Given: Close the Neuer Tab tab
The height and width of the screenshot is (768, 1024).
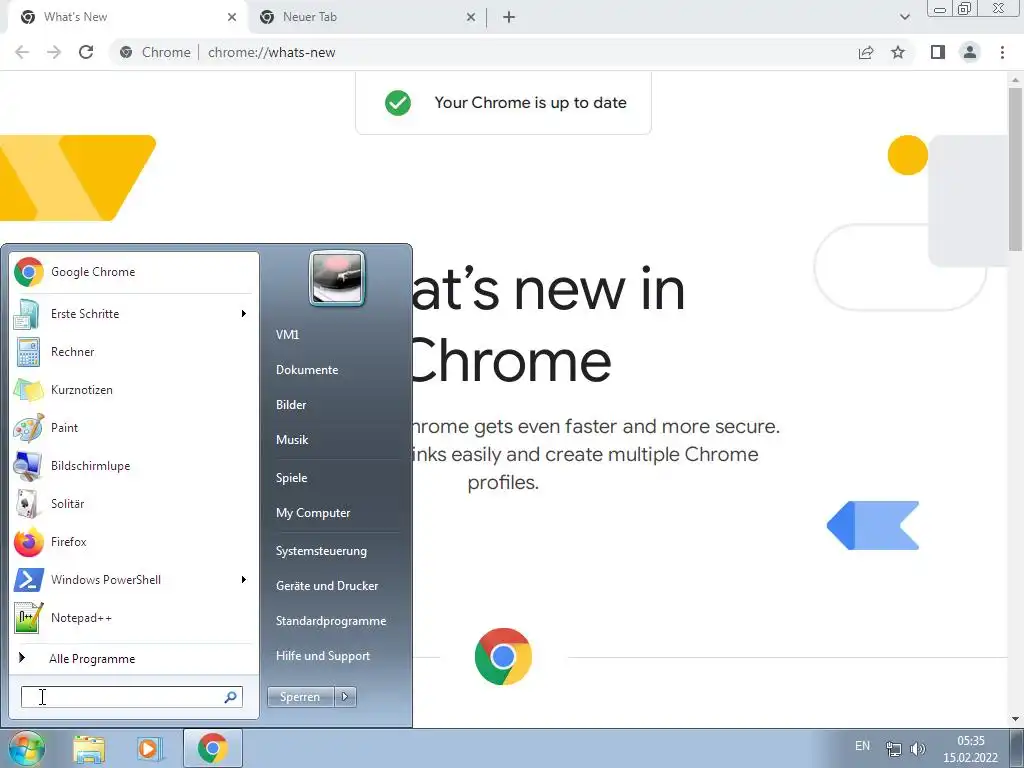Looking at the screenshot, I should tap(471, 17).
